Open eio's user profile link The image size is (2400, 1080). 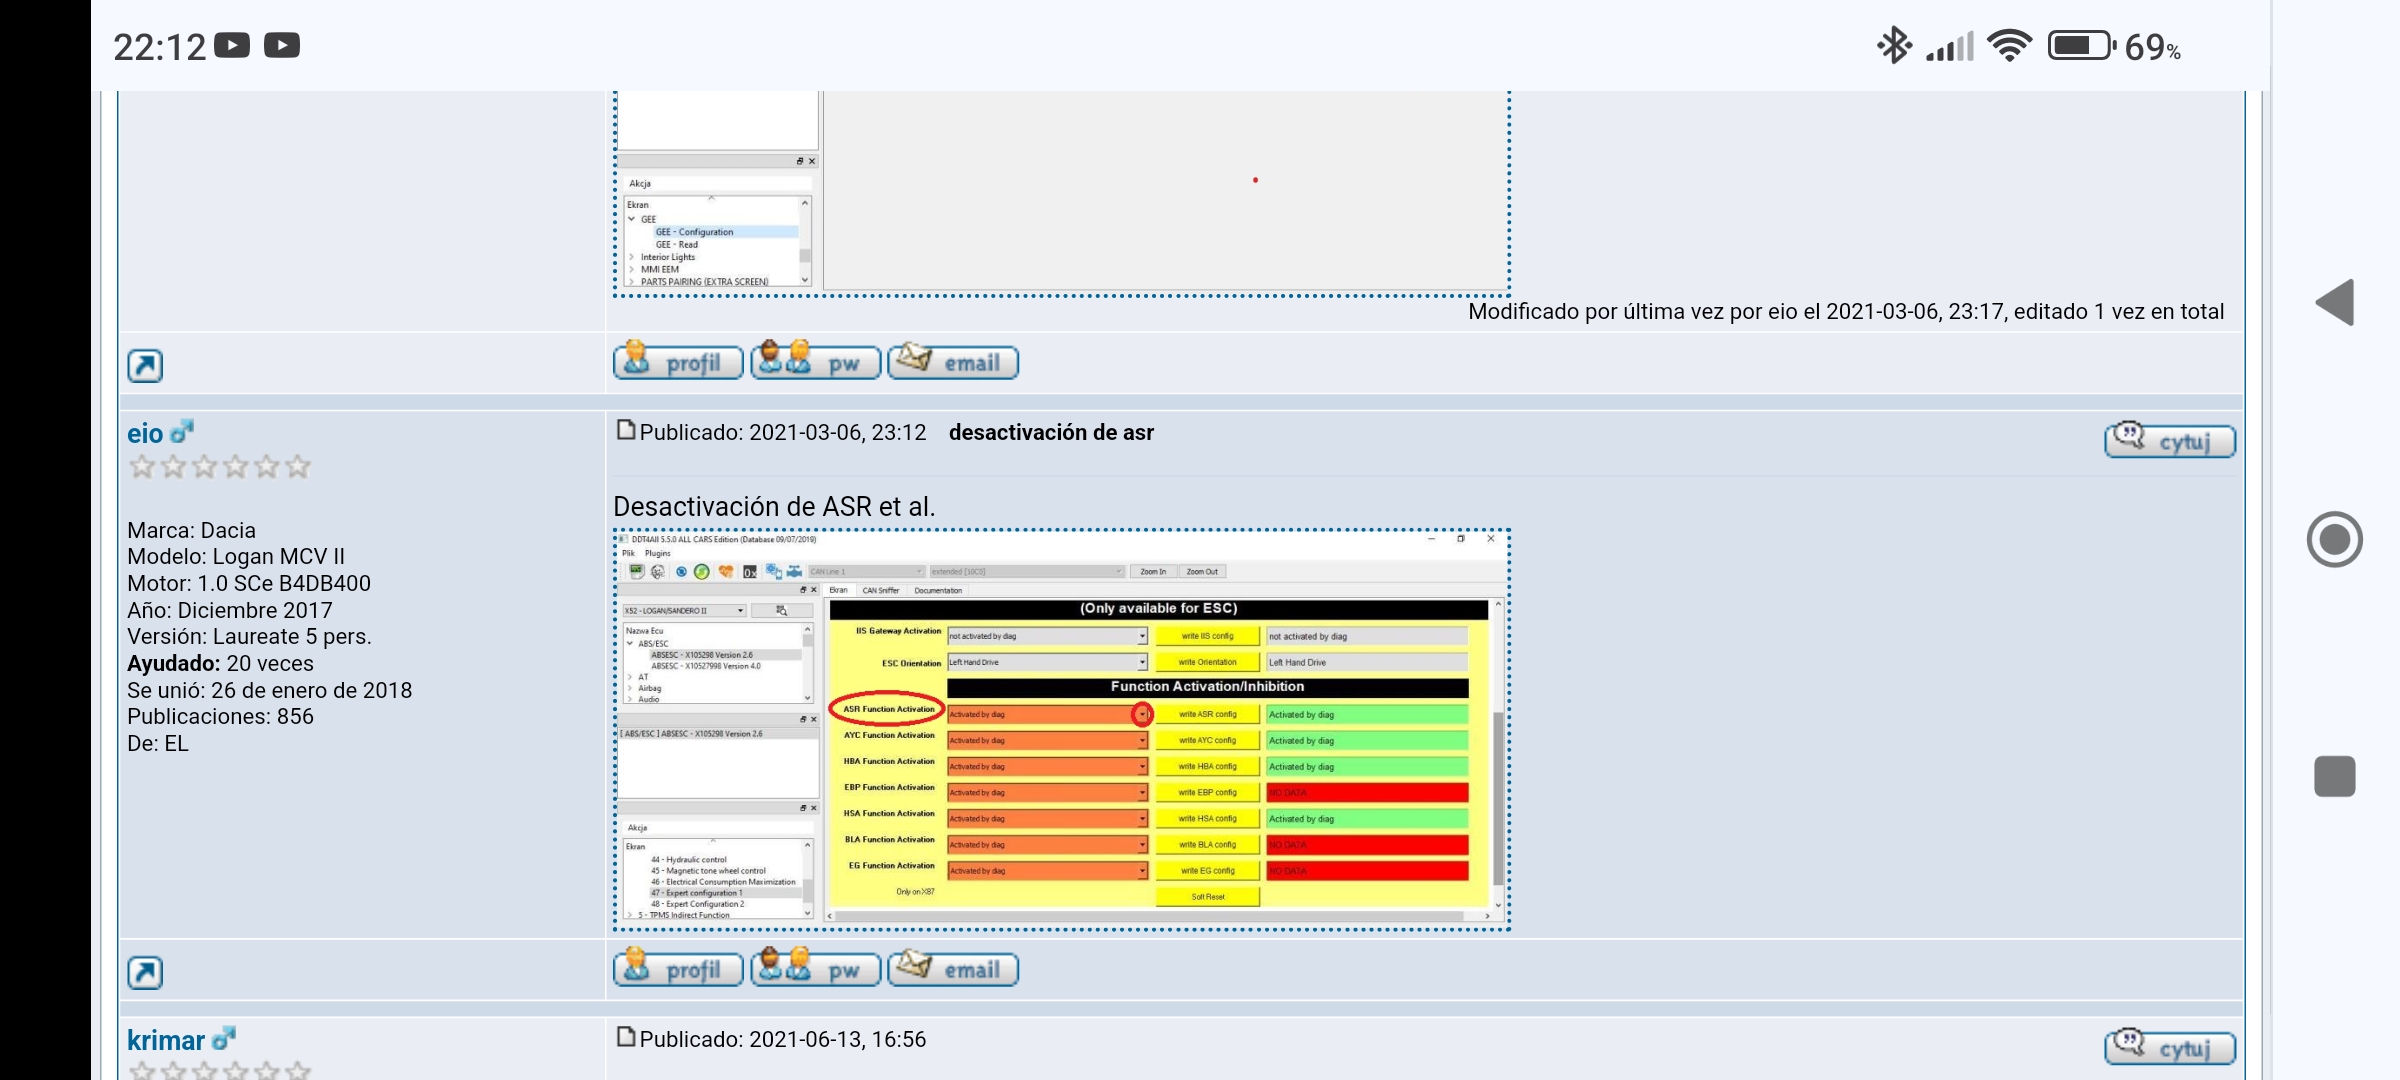pos(145,434)
